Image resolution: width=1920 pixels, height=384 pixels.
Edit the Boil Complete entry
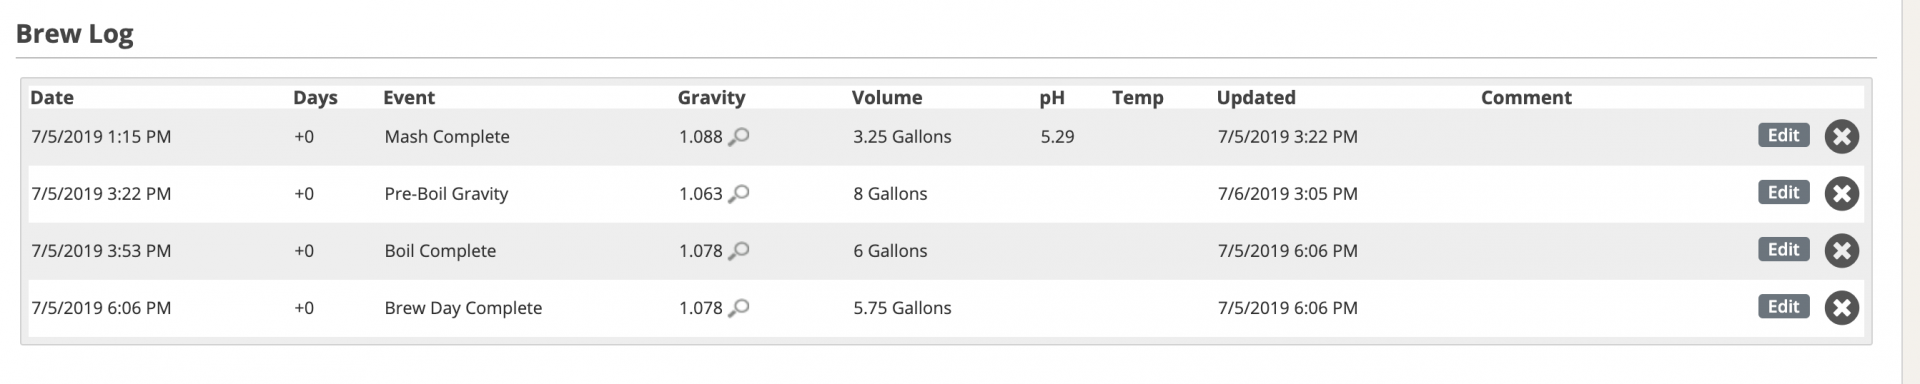click(x=1784, y=249)
